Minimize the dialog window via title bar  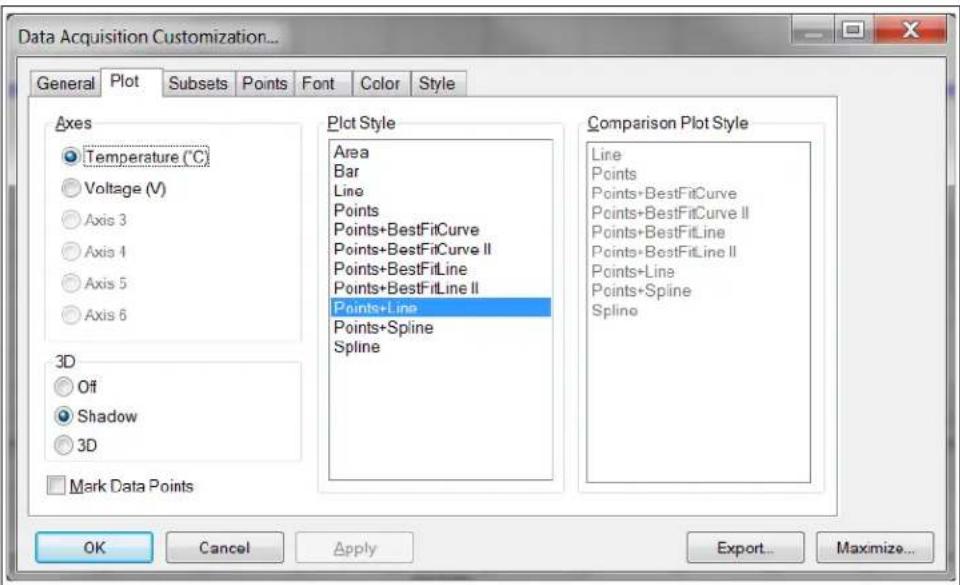pos(812,29)
